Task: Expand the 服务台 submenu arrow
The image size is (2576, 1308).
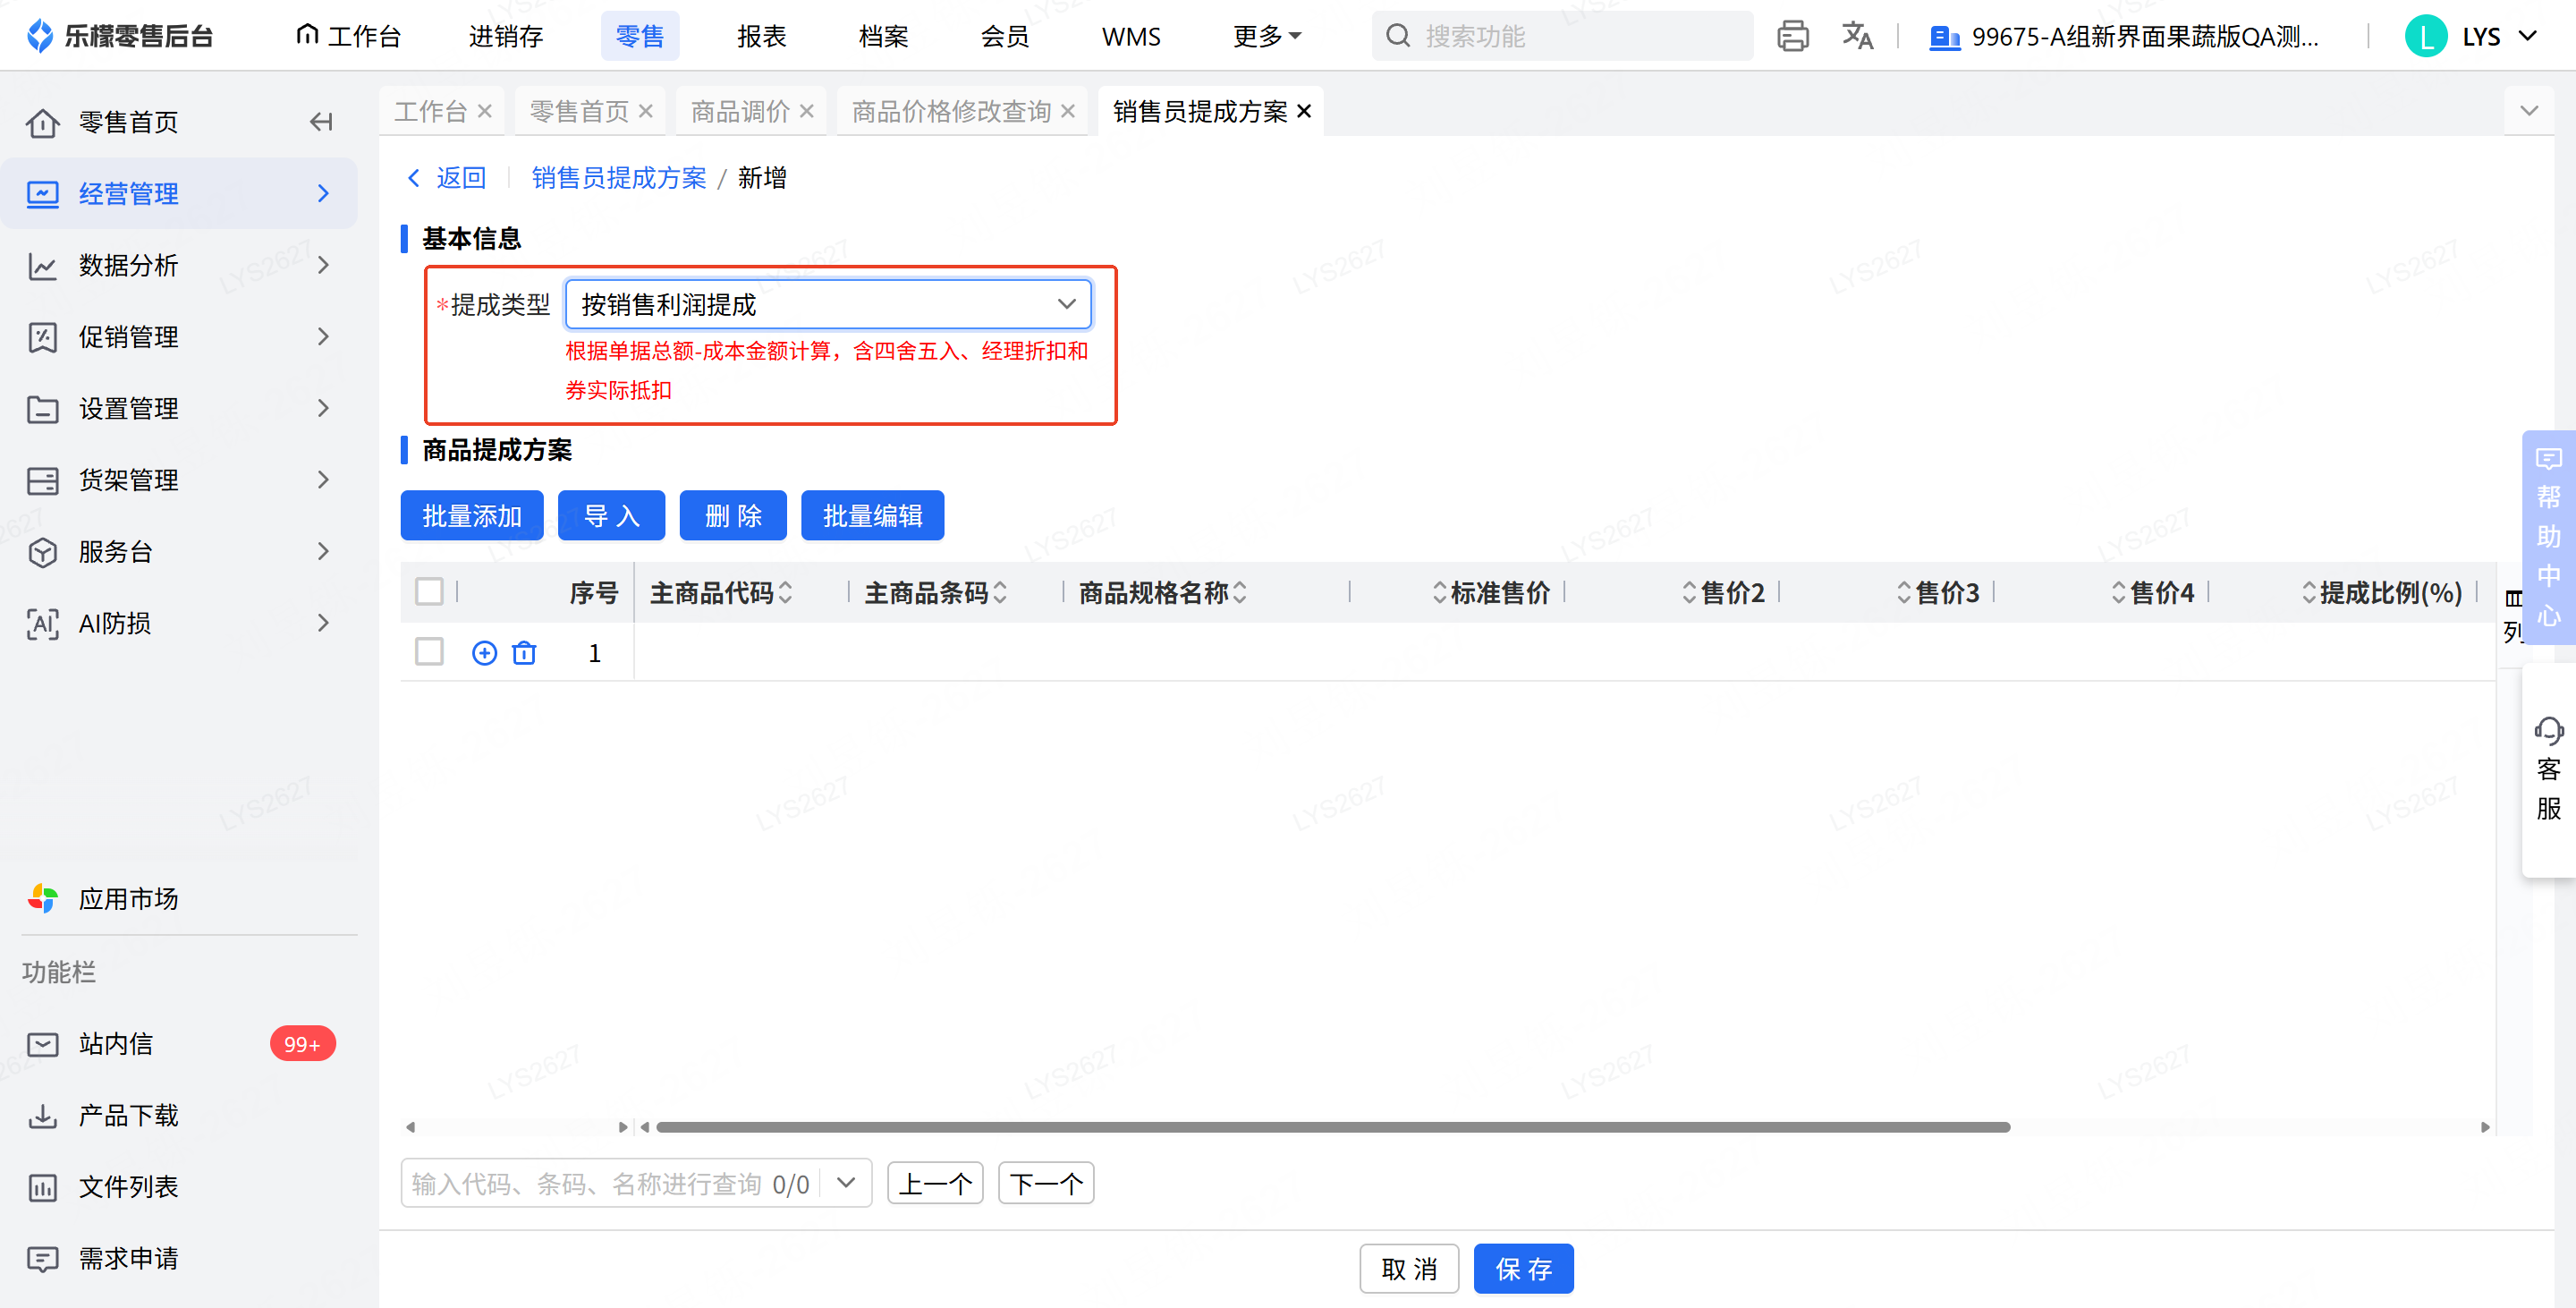Action: pos(323,551)
